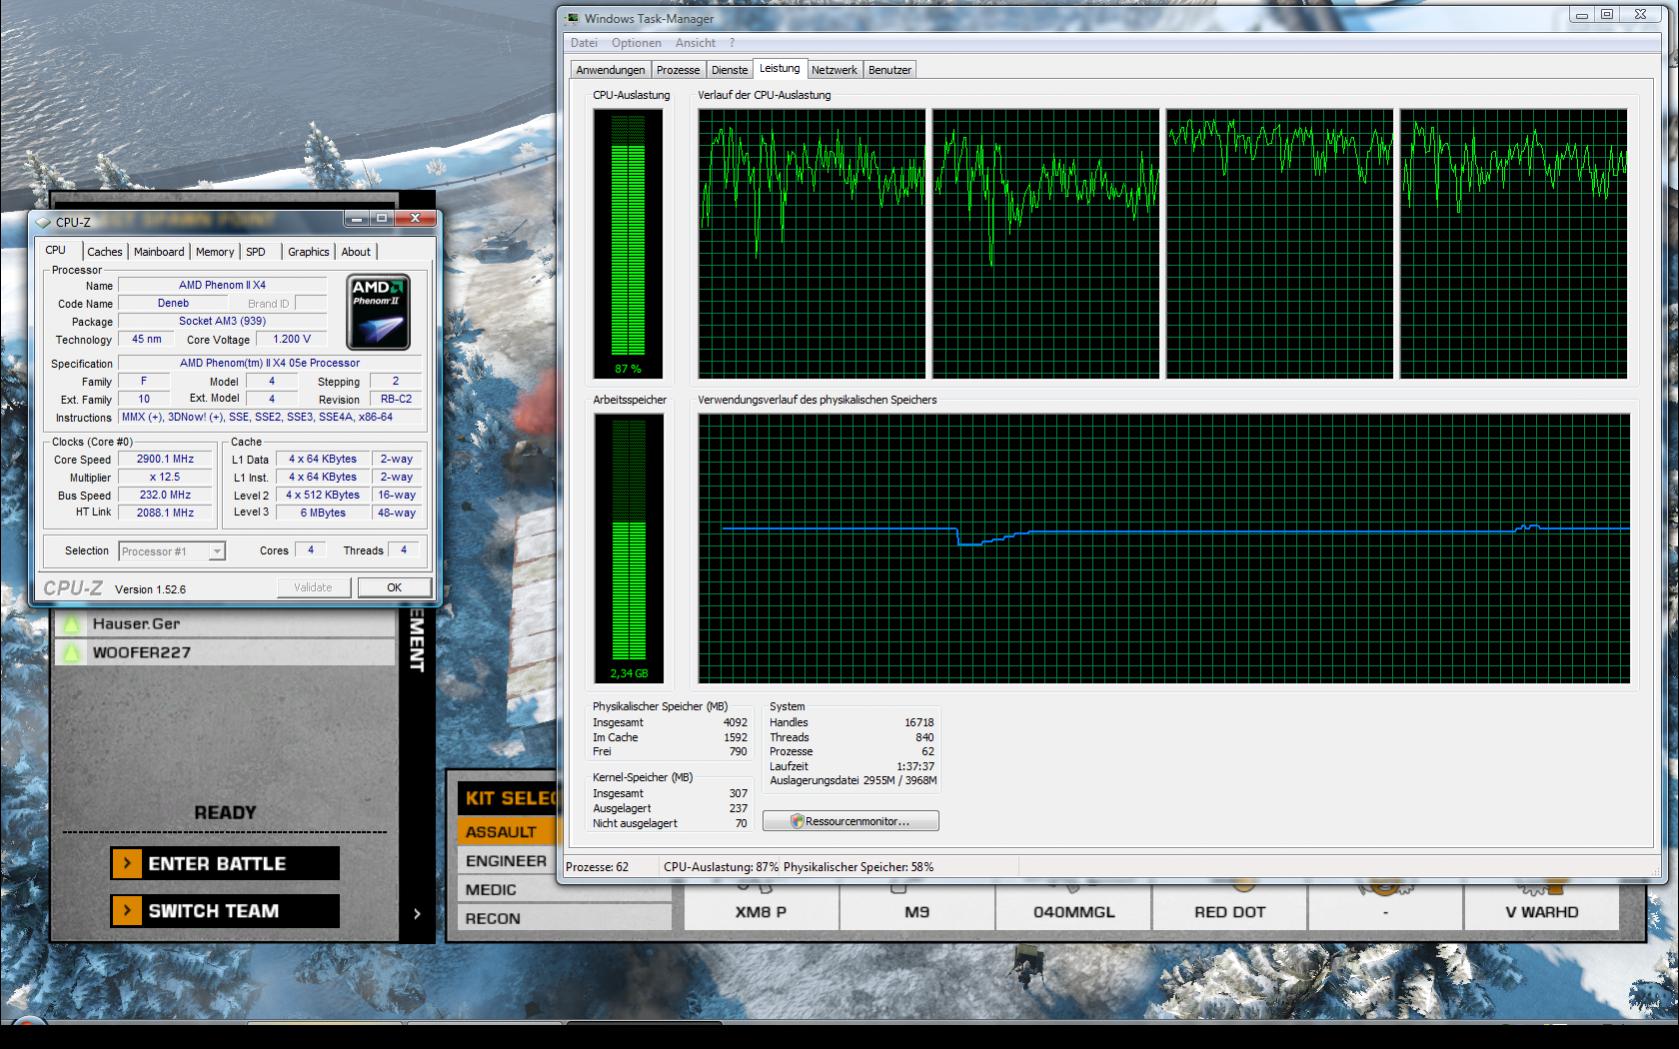Open the Memory tab in CPU-Z
Screen dimensions: 1679x1049
click(x=215, y=252)
